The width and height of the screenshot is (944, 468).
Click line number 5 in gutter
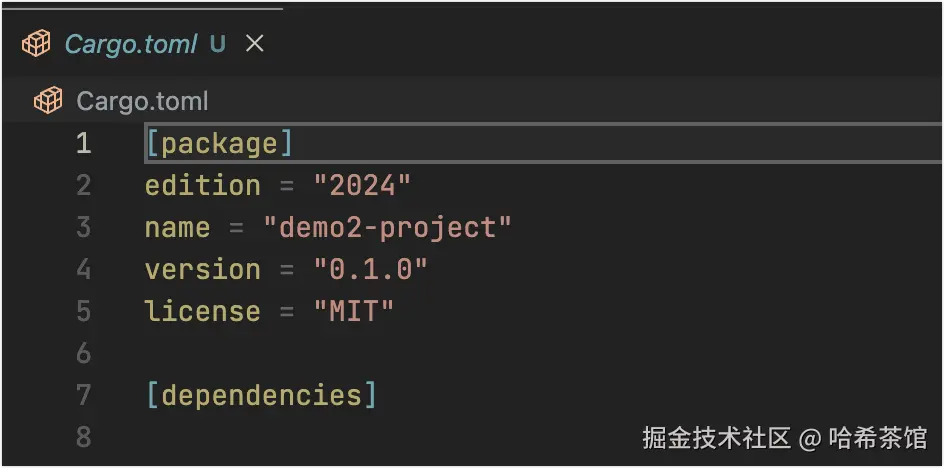(x=83, y=312)
